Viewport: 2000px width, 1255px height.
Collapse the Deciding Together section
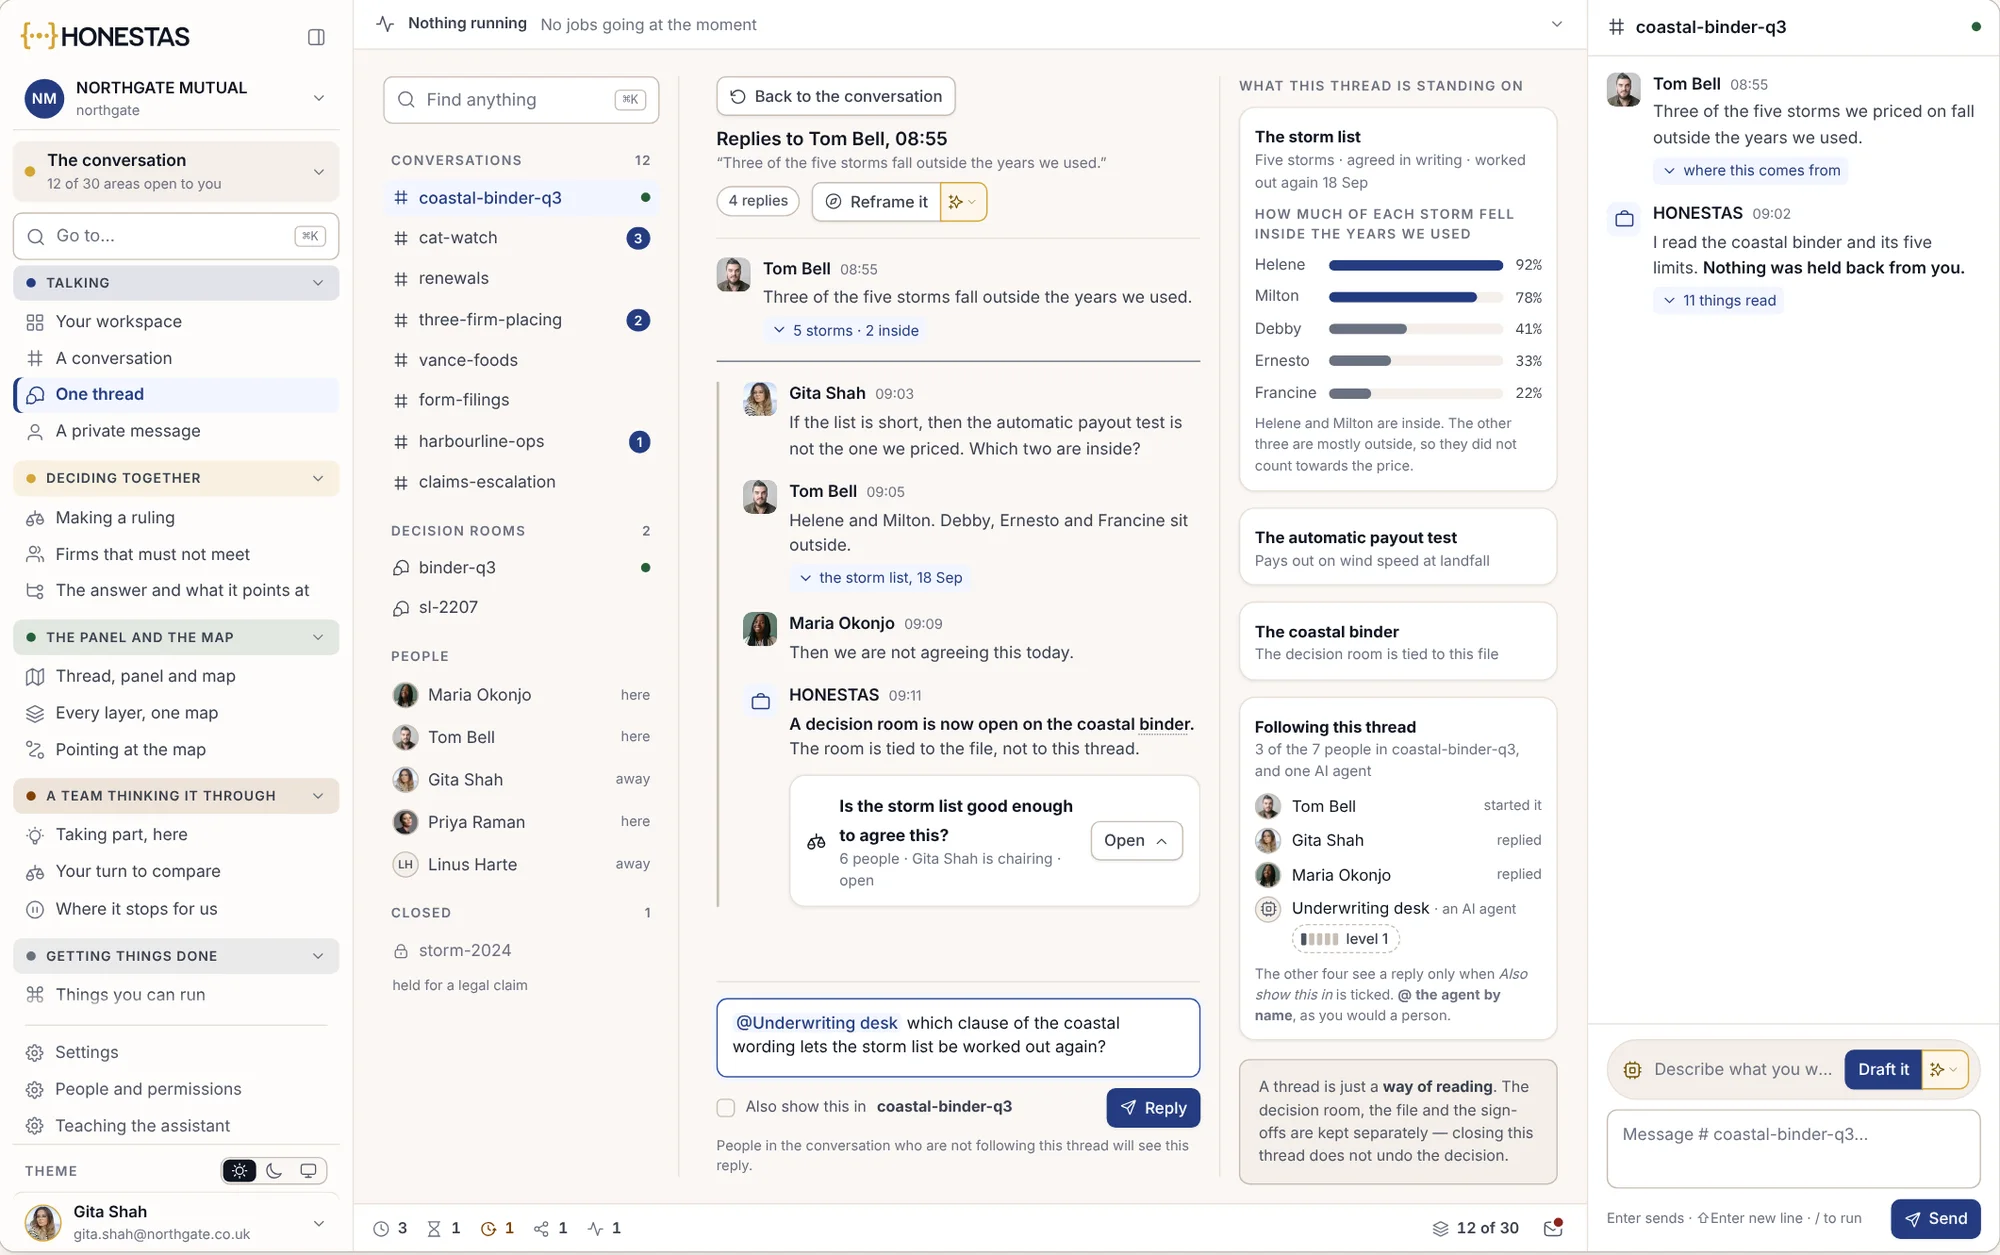(176, 478)
